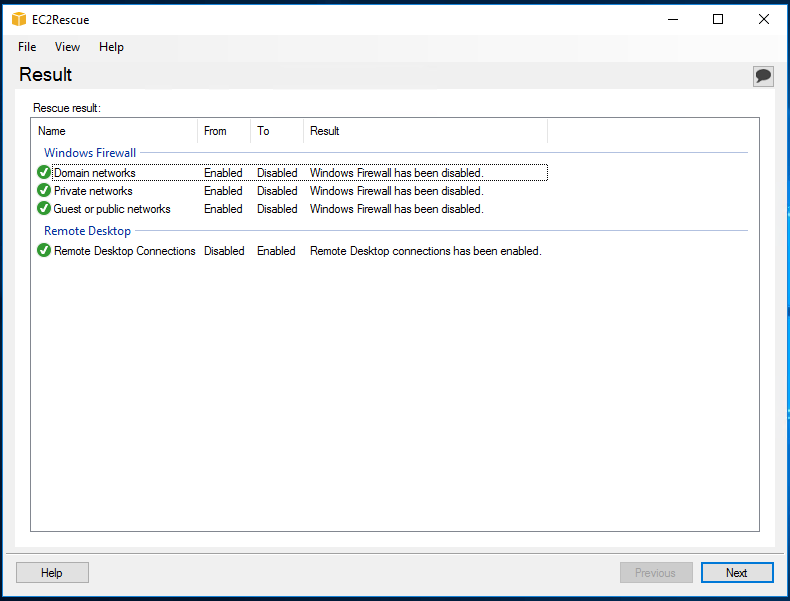Image resolution: width=790 pixels, height=601 pixels.
Task: Click 'Remote Desktop connections has been enabled.' text
Action: pyautogui.click(x=426, y=251)
